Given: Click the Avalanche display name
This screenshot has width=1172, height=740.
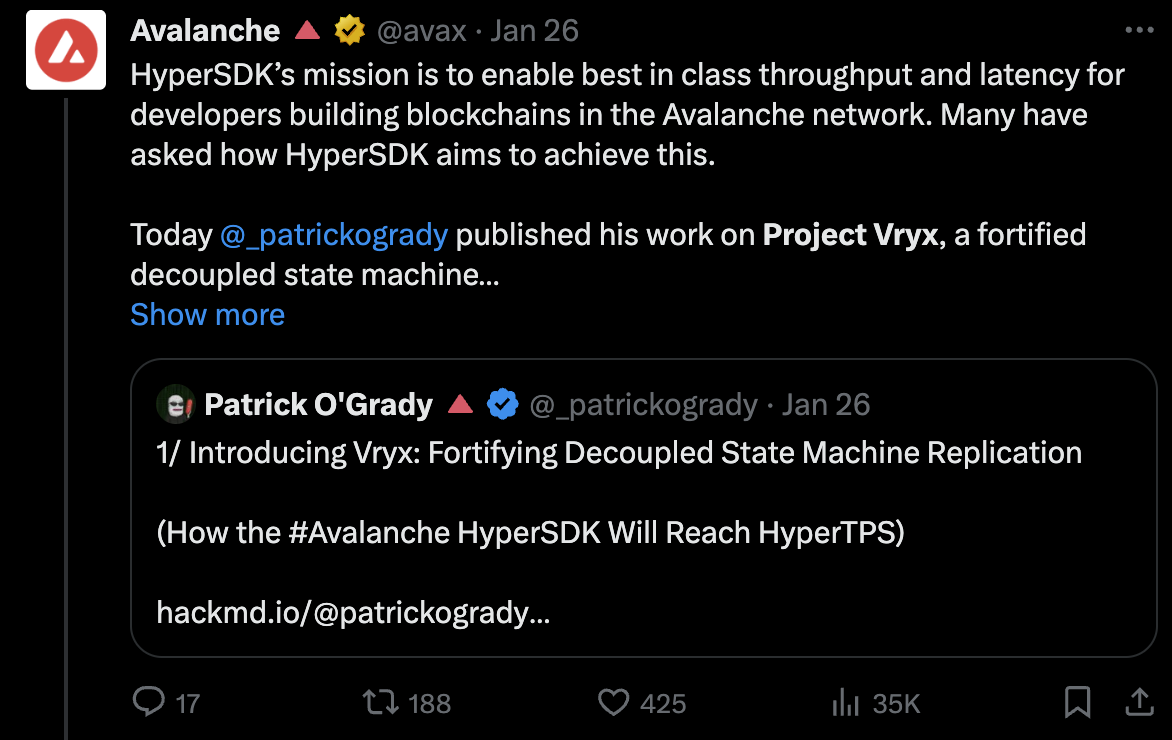Looking at the screenshot, I should [205, 31].
